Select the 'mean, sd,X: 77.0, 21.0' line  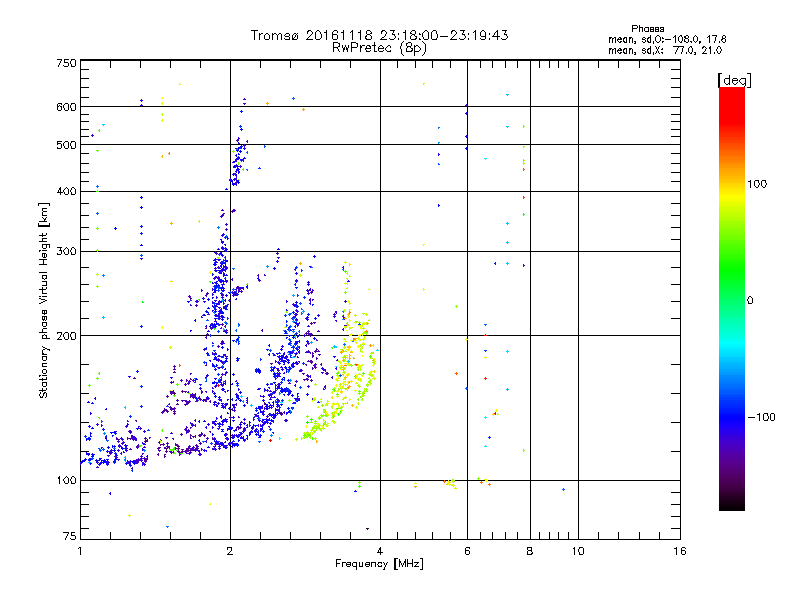click(x=665, y=50)
